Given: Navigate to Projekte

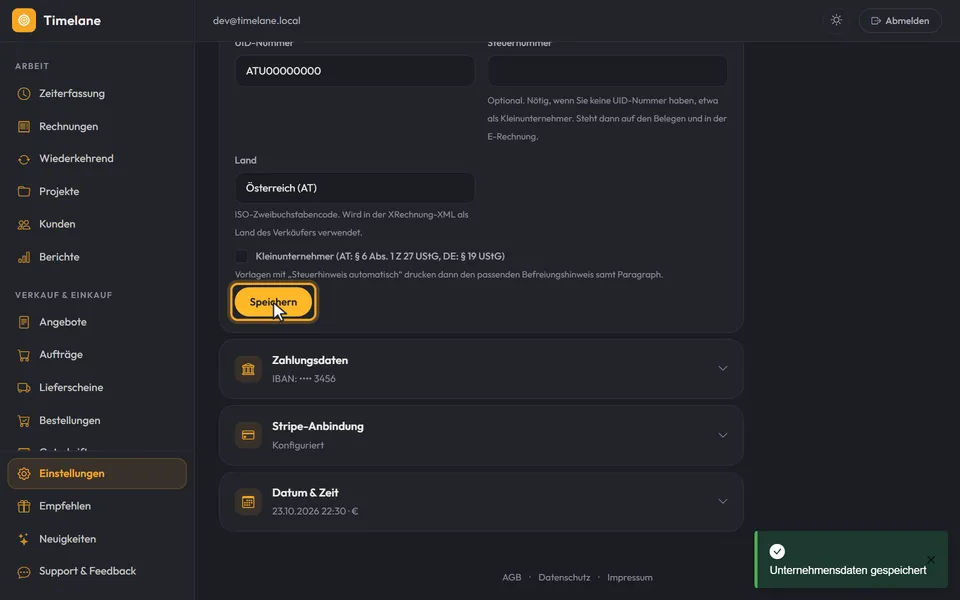Looking at the screenshot, I should point(97,192).
